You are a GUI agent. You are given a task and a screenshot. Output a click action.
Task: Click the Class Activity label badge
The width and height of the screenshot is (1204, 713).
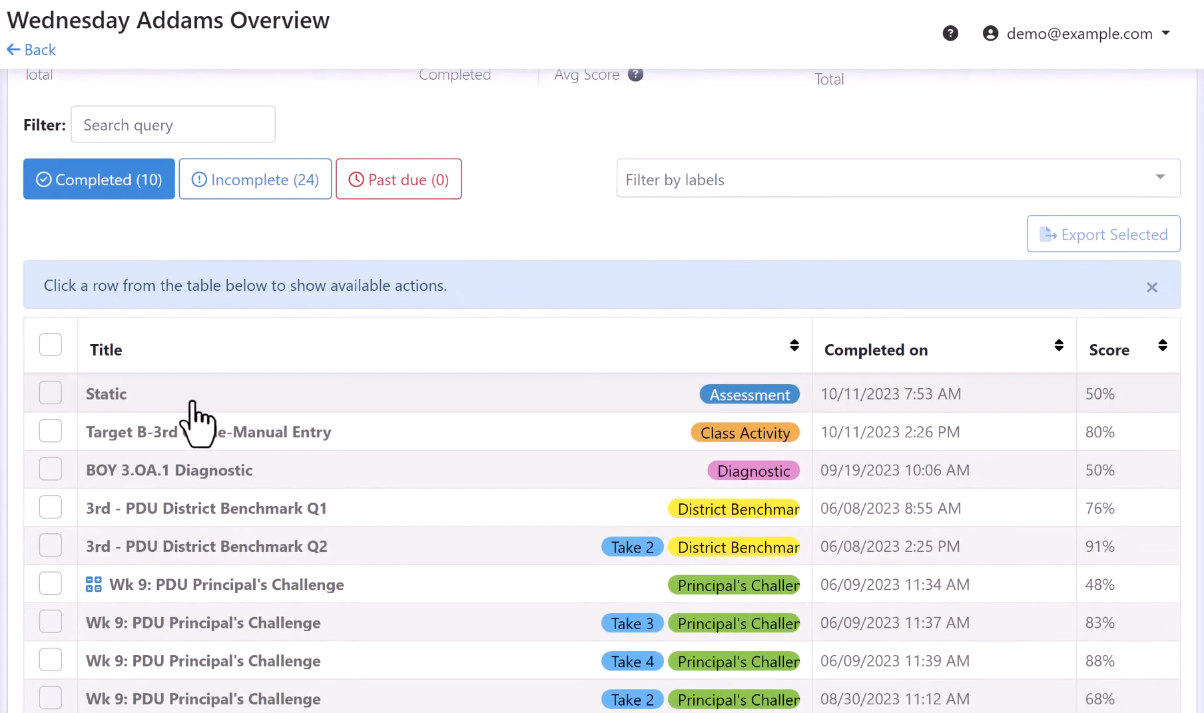click(x=745, y=432)
